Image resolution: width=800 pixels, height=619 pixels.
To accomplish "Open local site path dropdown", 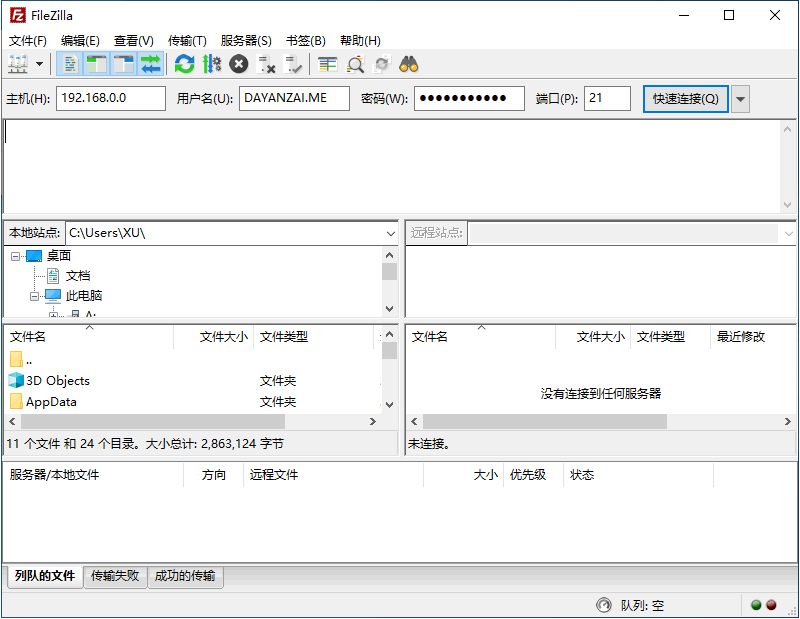I will pyautogui.click(x=390, y=234).
